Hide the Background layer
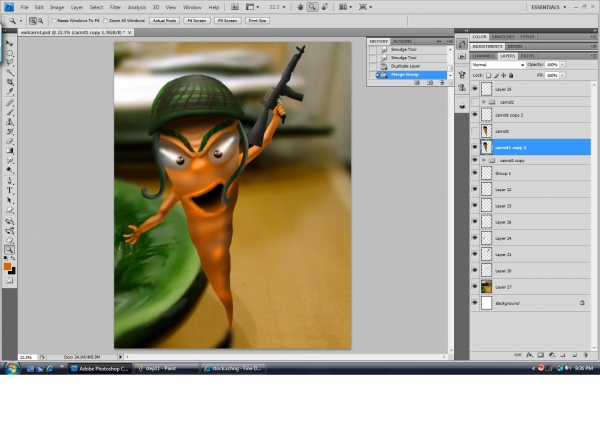 [475, 303]
